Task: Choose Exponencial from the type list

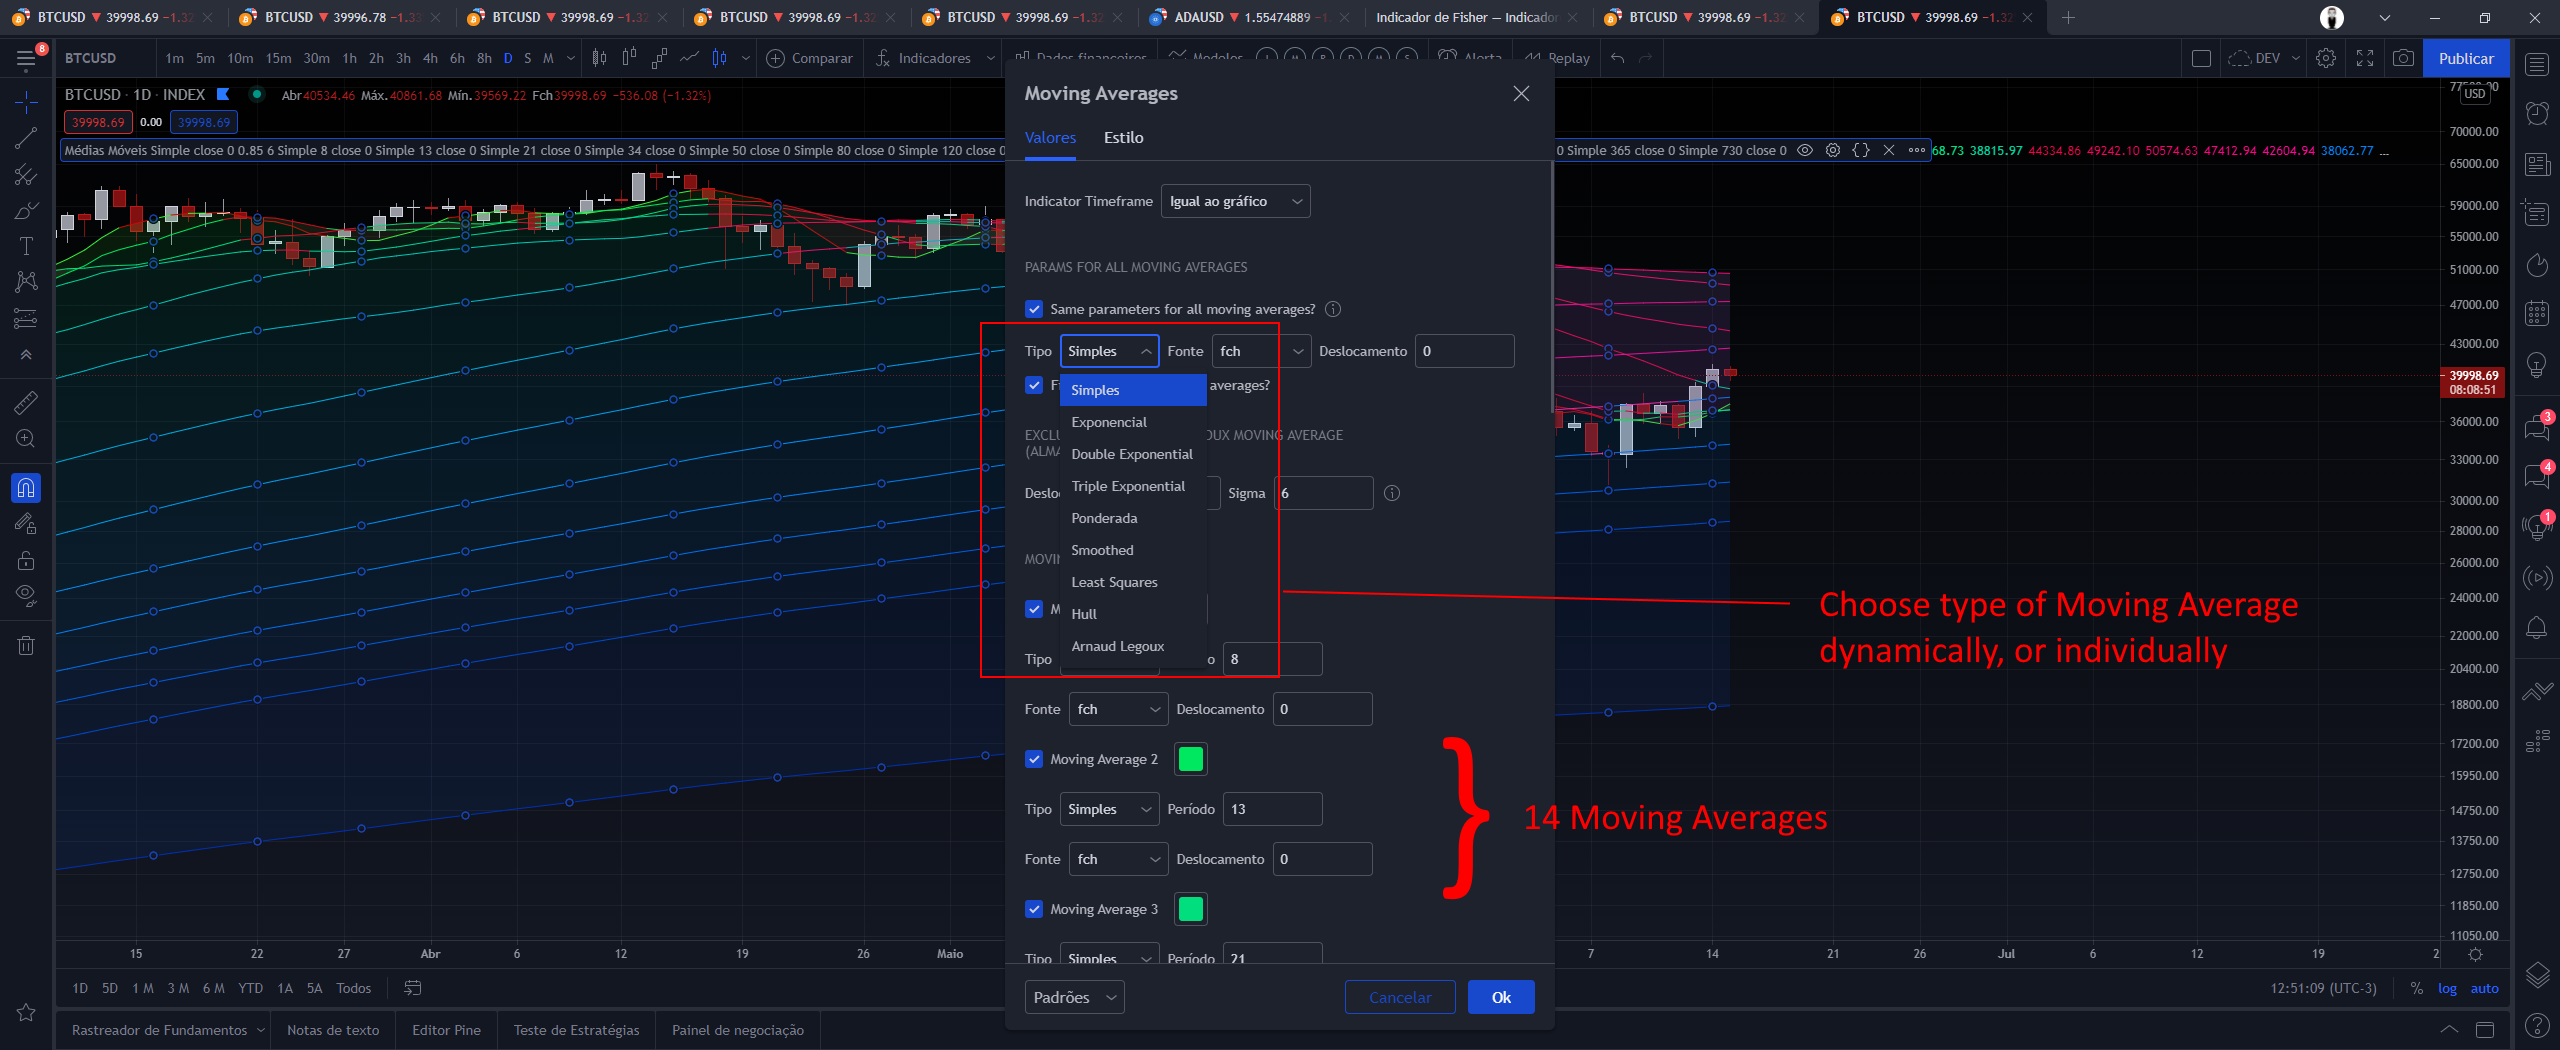Action: [x=1133, y=422]
